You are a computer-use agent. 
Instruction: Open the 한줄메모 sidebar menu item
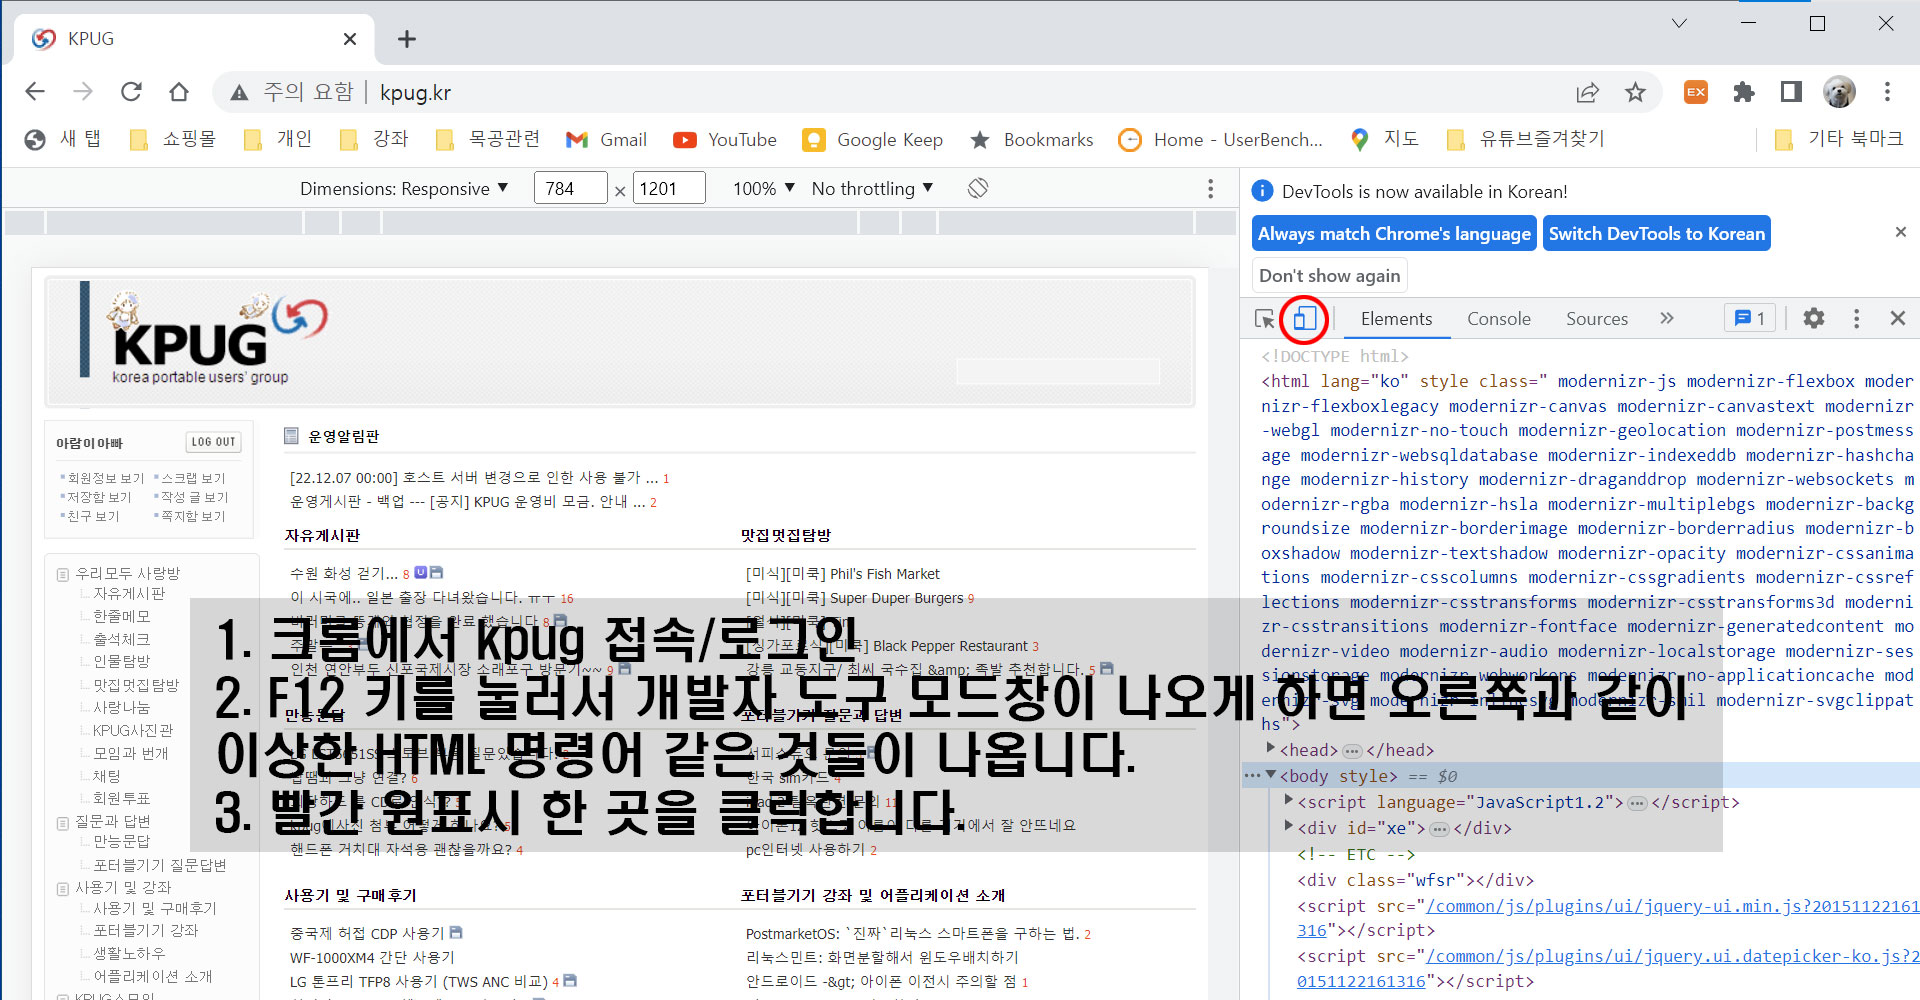[x=121, y=616]
